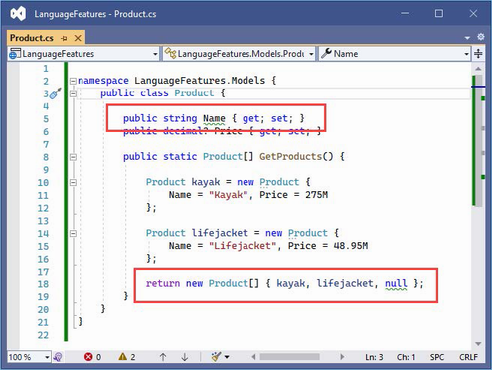Image resolution: width=492 pixels, height=370 pixels.
Task: Click the SPC indentation indicator
Action: (x=437, y=357)
